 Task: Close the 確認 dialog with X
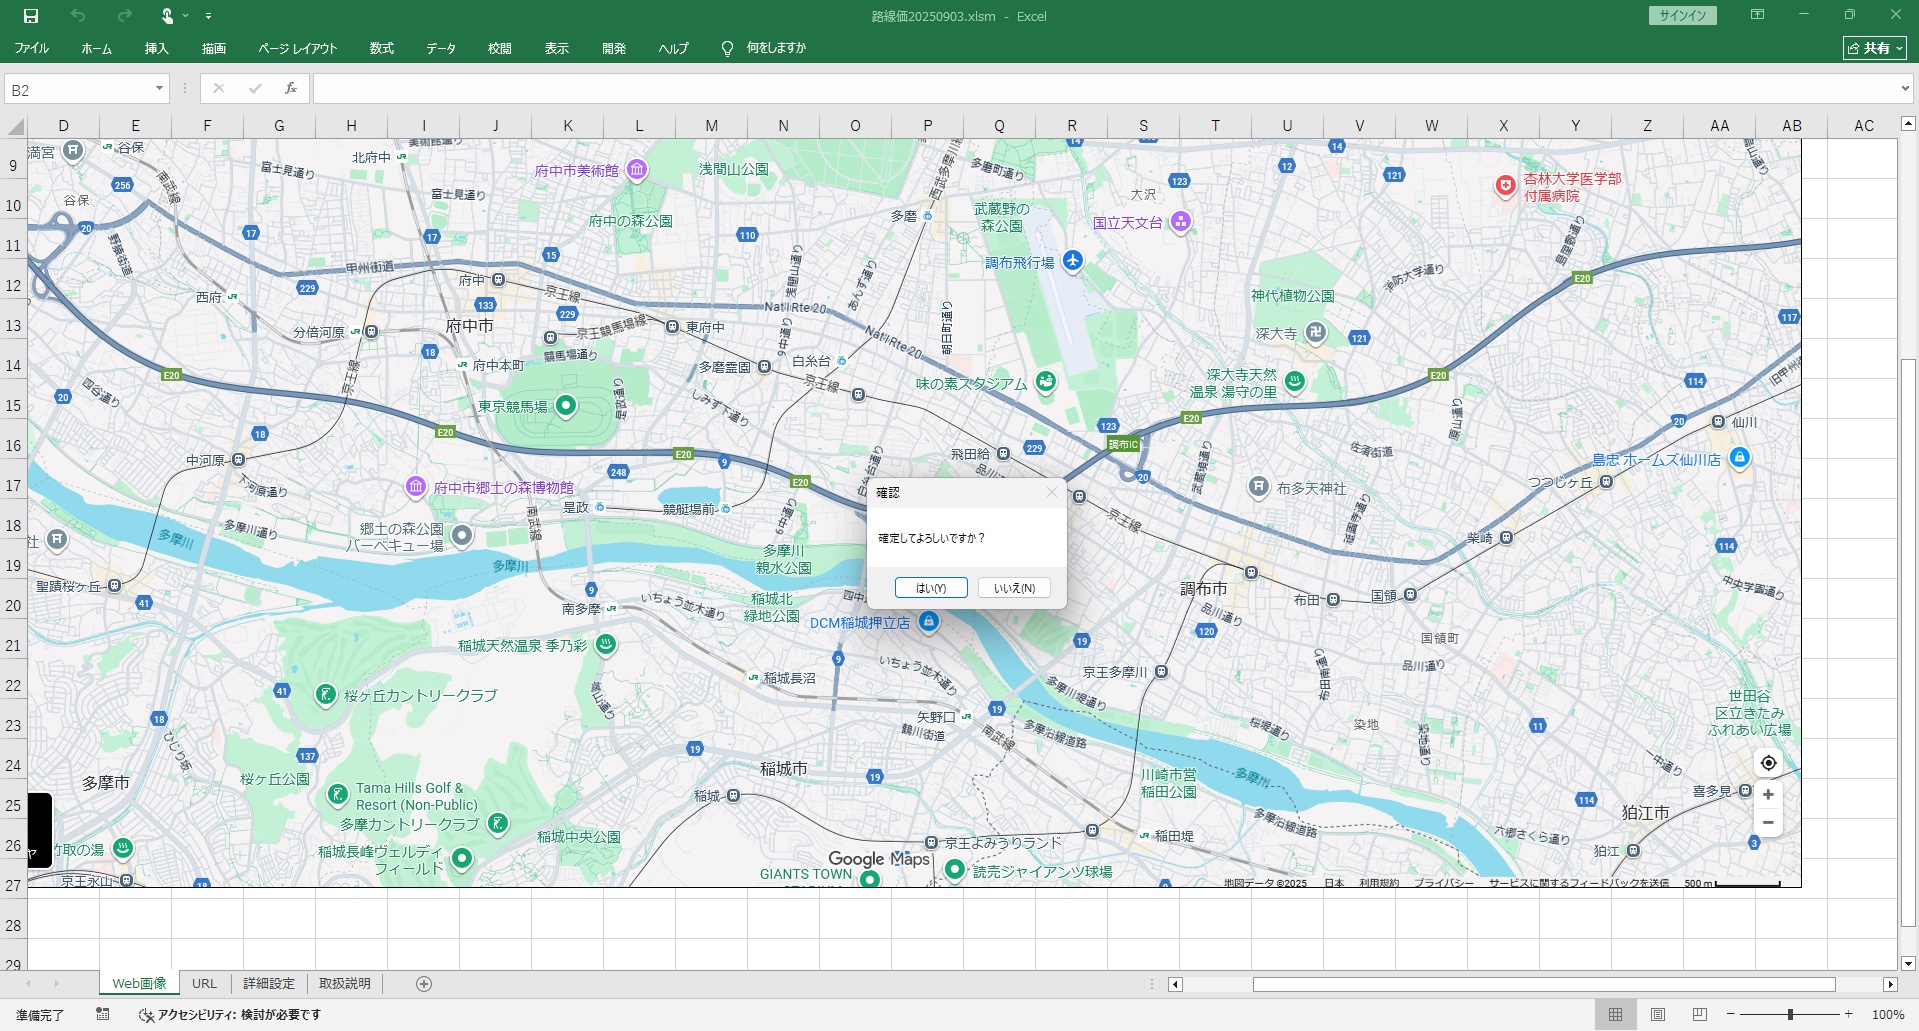(x=1051, y=492)
